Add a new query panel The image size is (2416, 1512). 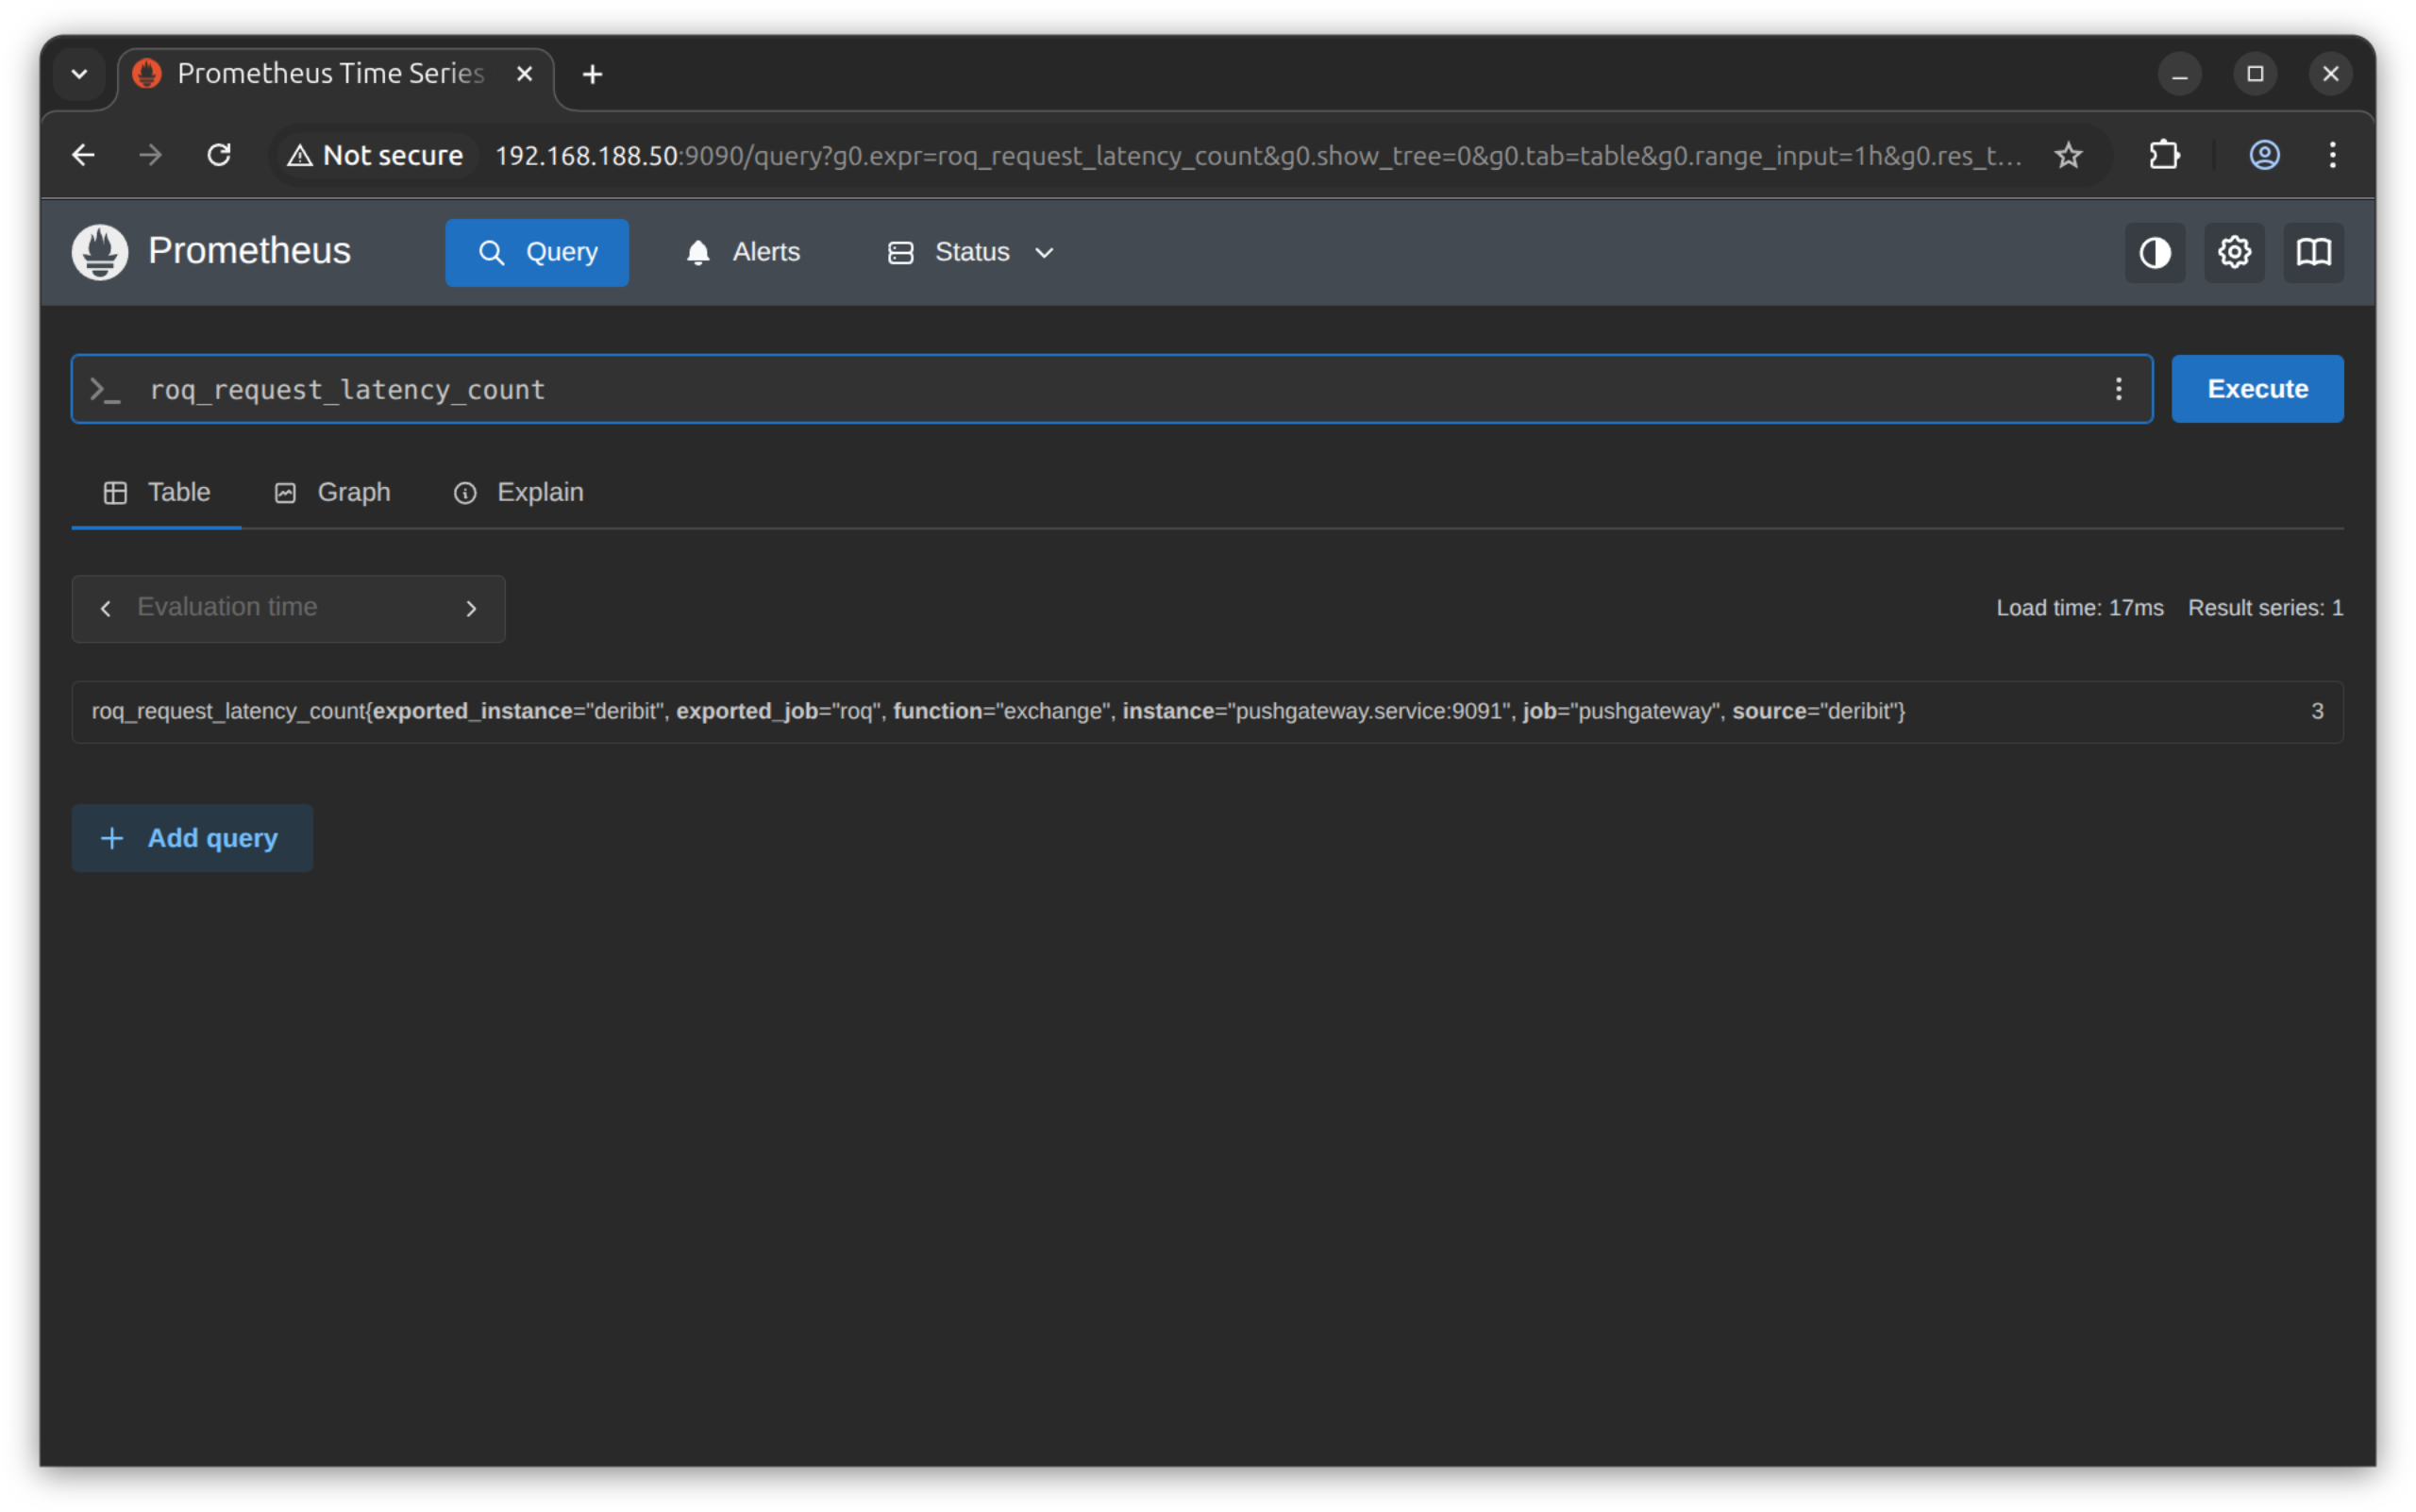pyautogui.click(x=192, y=838)
